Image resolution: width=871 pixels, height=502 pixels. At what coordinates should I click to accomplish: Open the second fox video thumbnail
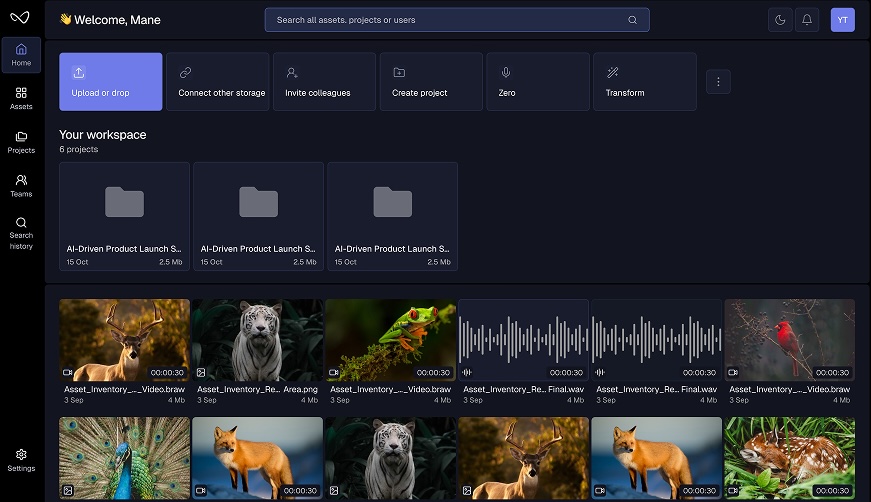pyautogui.click(x=657, y=458)
